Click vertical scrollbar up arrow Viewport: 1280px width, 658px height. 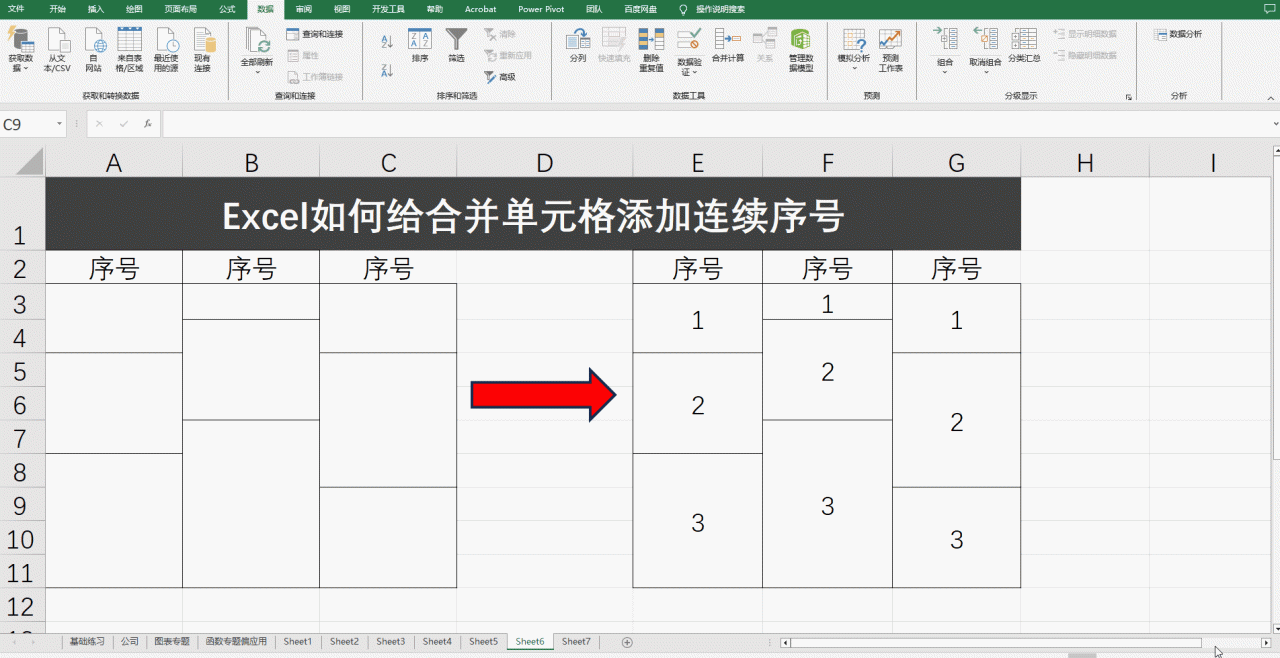1275,152
